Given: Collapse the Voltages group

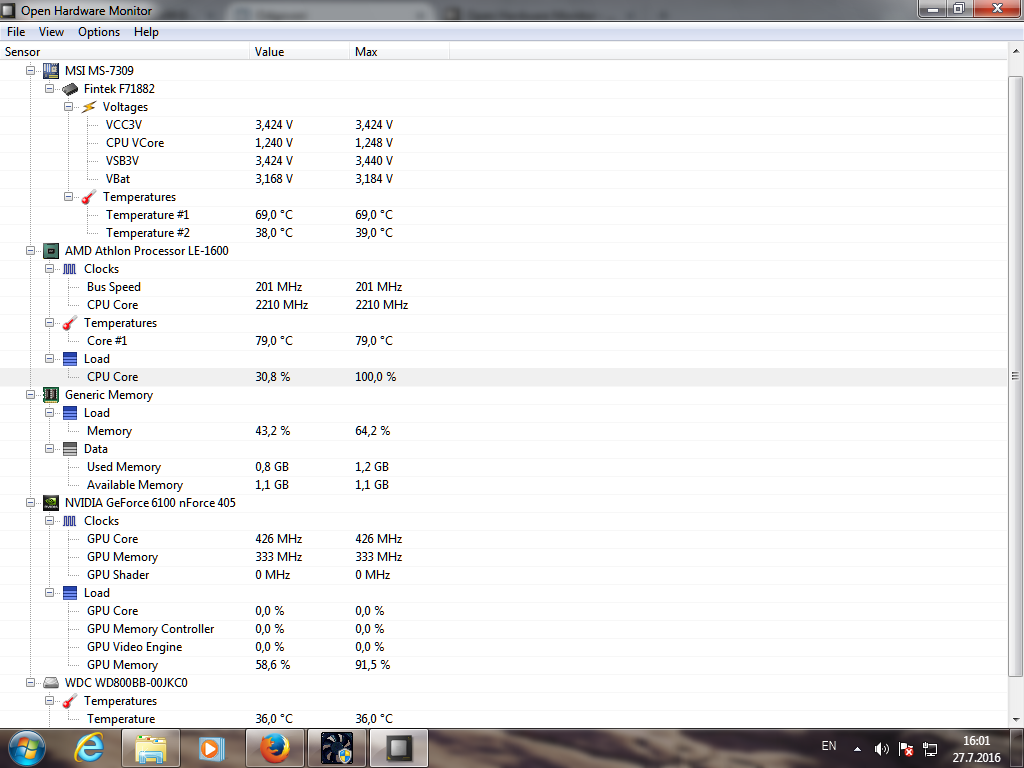Looking at the screenshot, I should tap(69, 106).
